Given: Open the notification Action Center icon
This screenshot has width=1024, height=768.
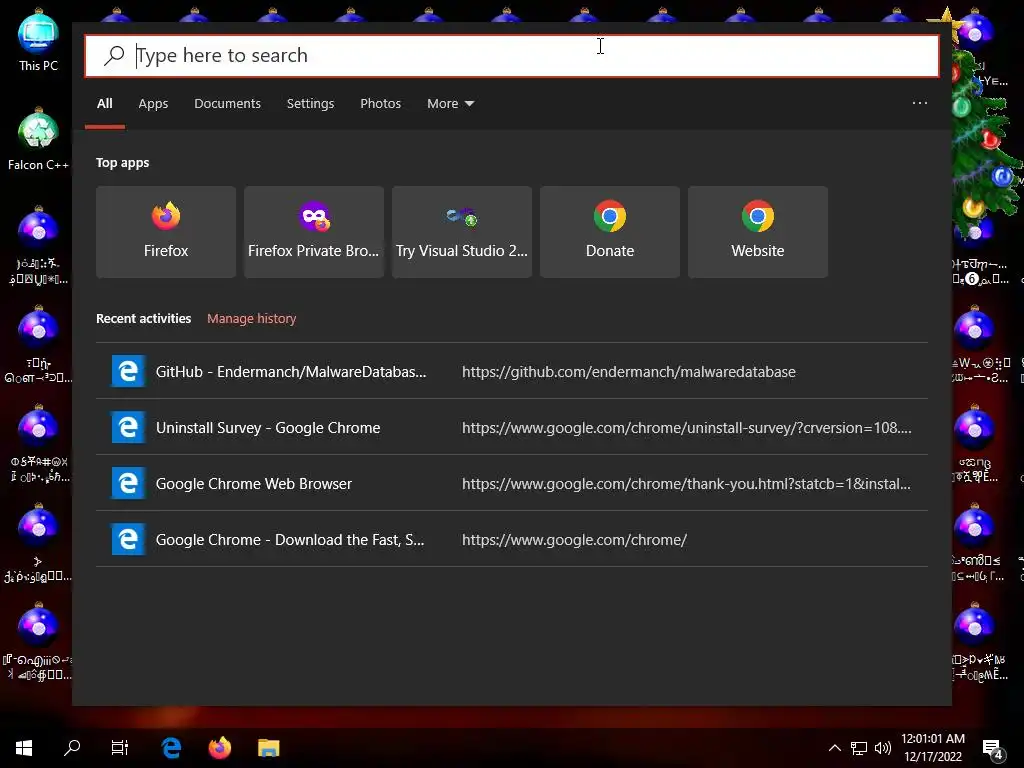Looking at the screenshot, I should [x=993, y=749].
